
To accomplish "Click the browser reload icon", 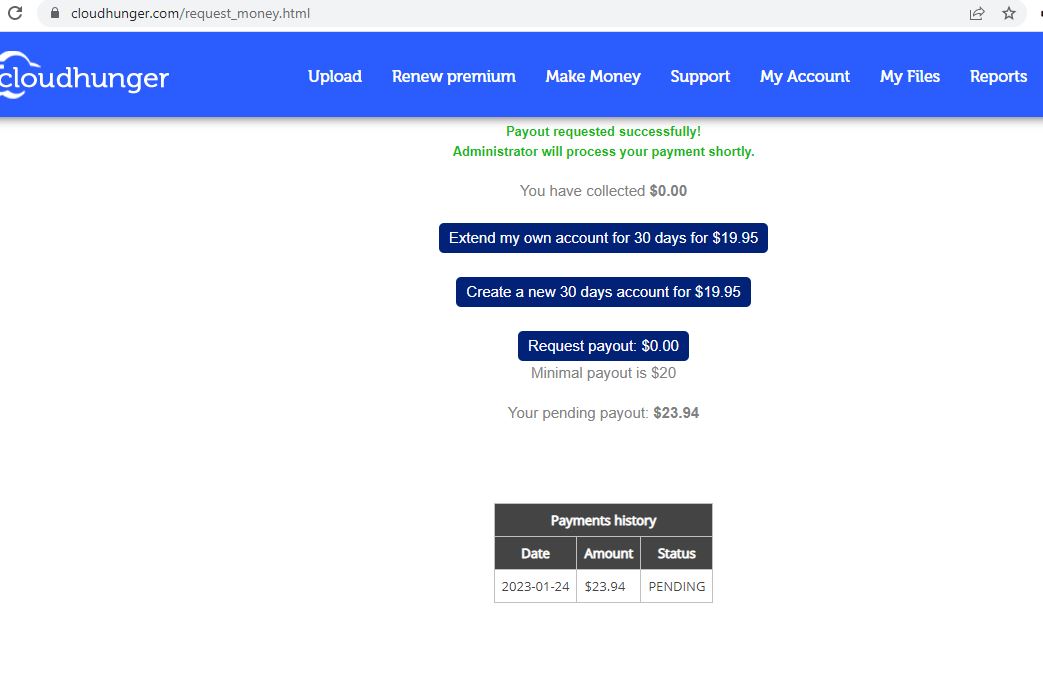I will click(15, 13).
